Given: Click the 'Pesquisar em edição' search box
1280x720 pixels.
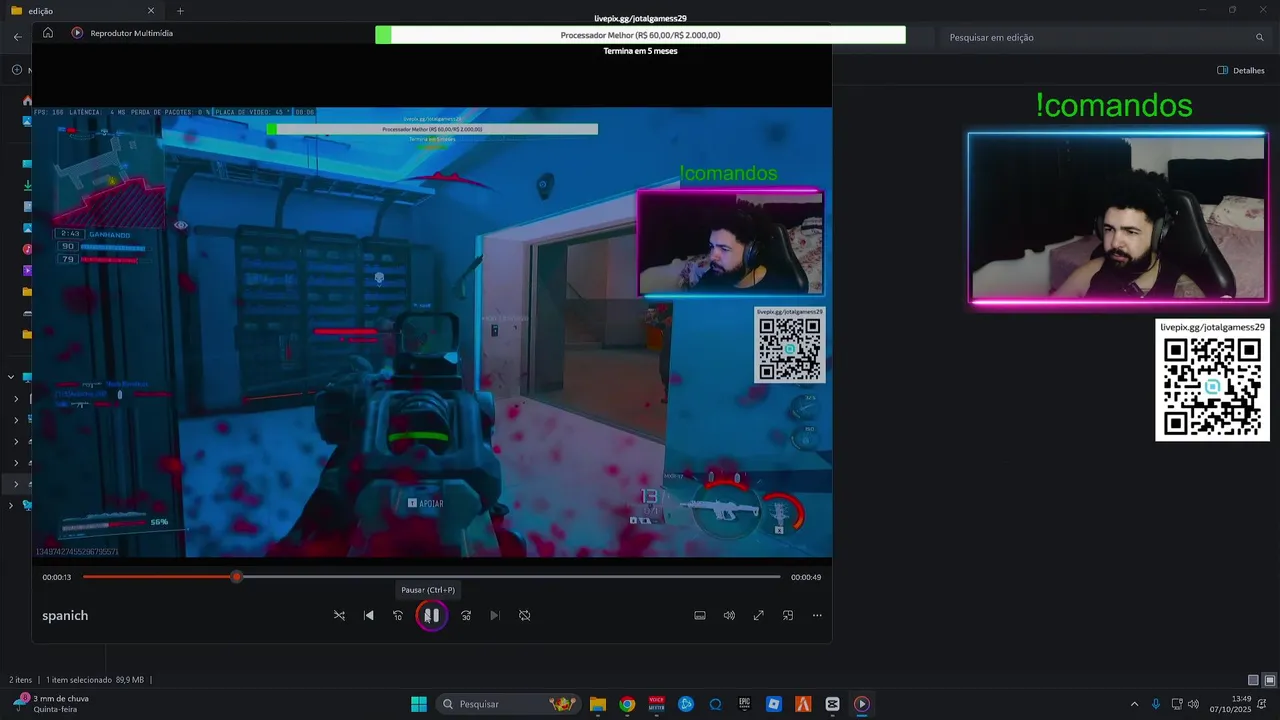Looking at the screenshot, I should tap(1105, 37).
